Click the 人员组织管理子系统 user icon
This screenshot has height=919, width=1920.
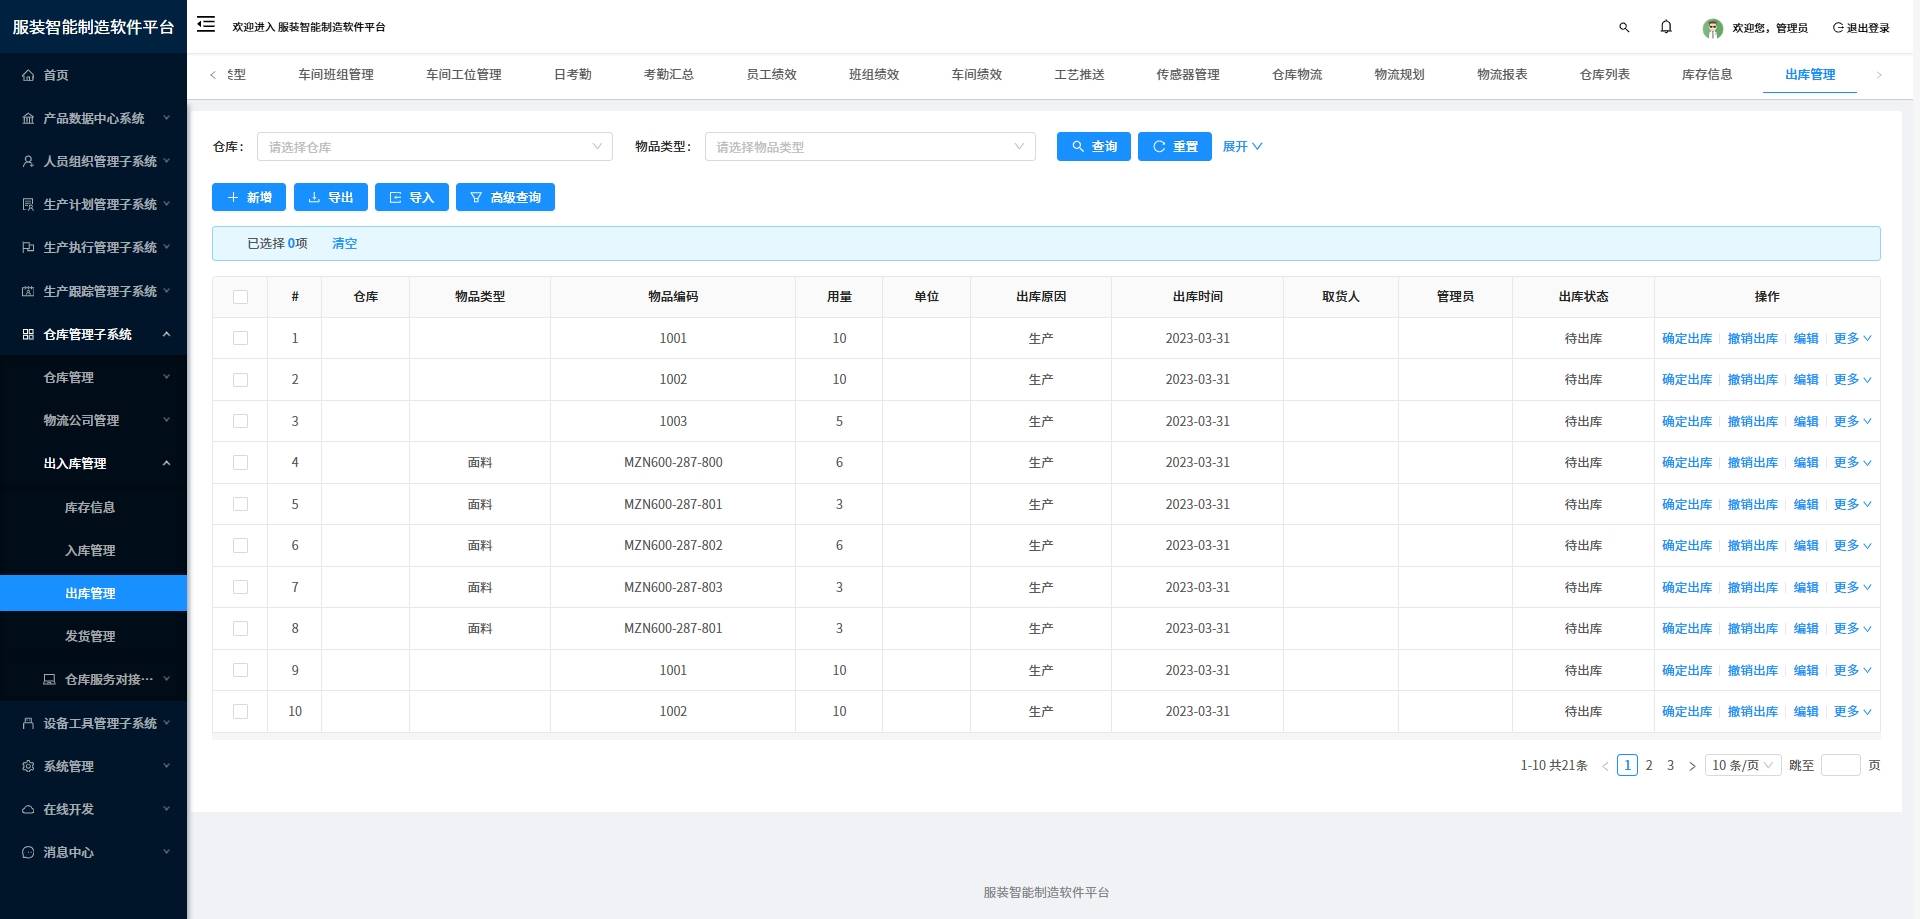click(x=28, y=161)
